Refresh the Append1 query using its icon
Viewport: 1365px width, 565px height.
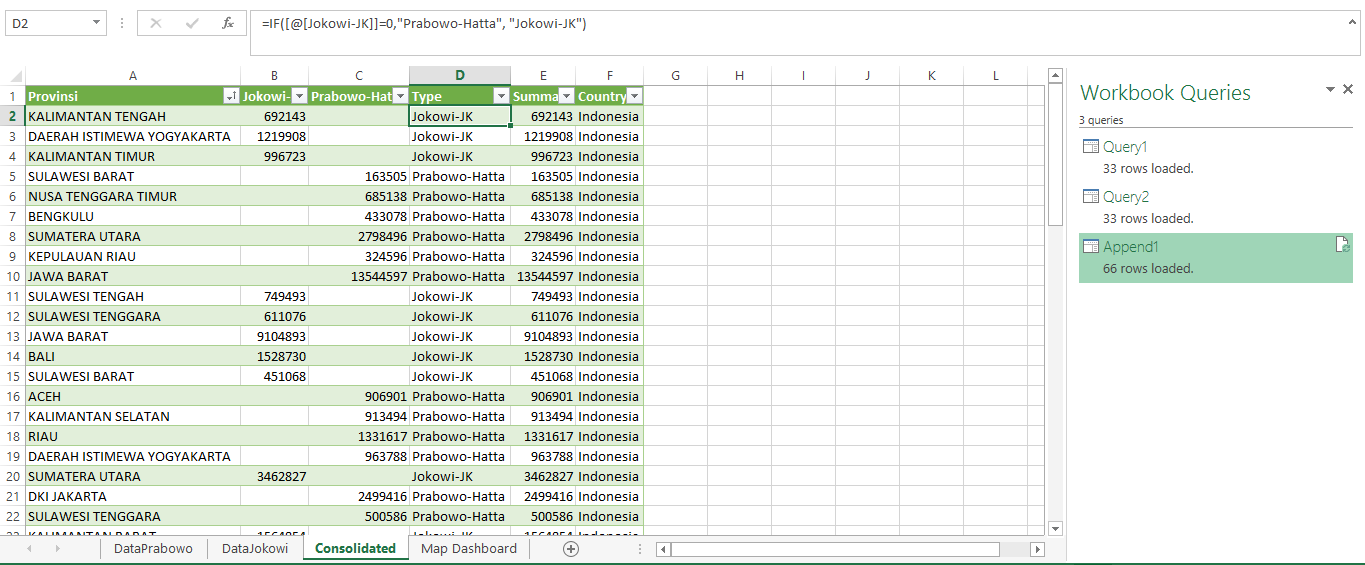1343,245
